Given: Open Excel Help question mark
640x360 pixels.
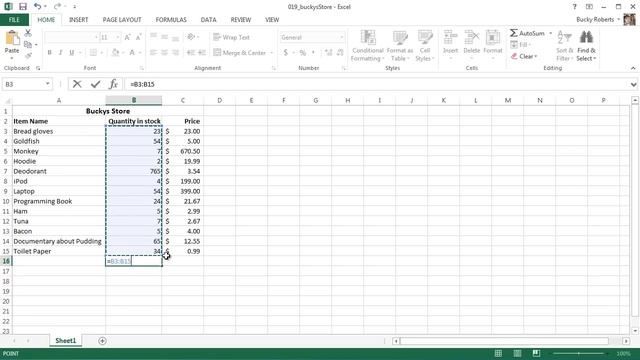Looking at the screenshot, I should (574, 7).
